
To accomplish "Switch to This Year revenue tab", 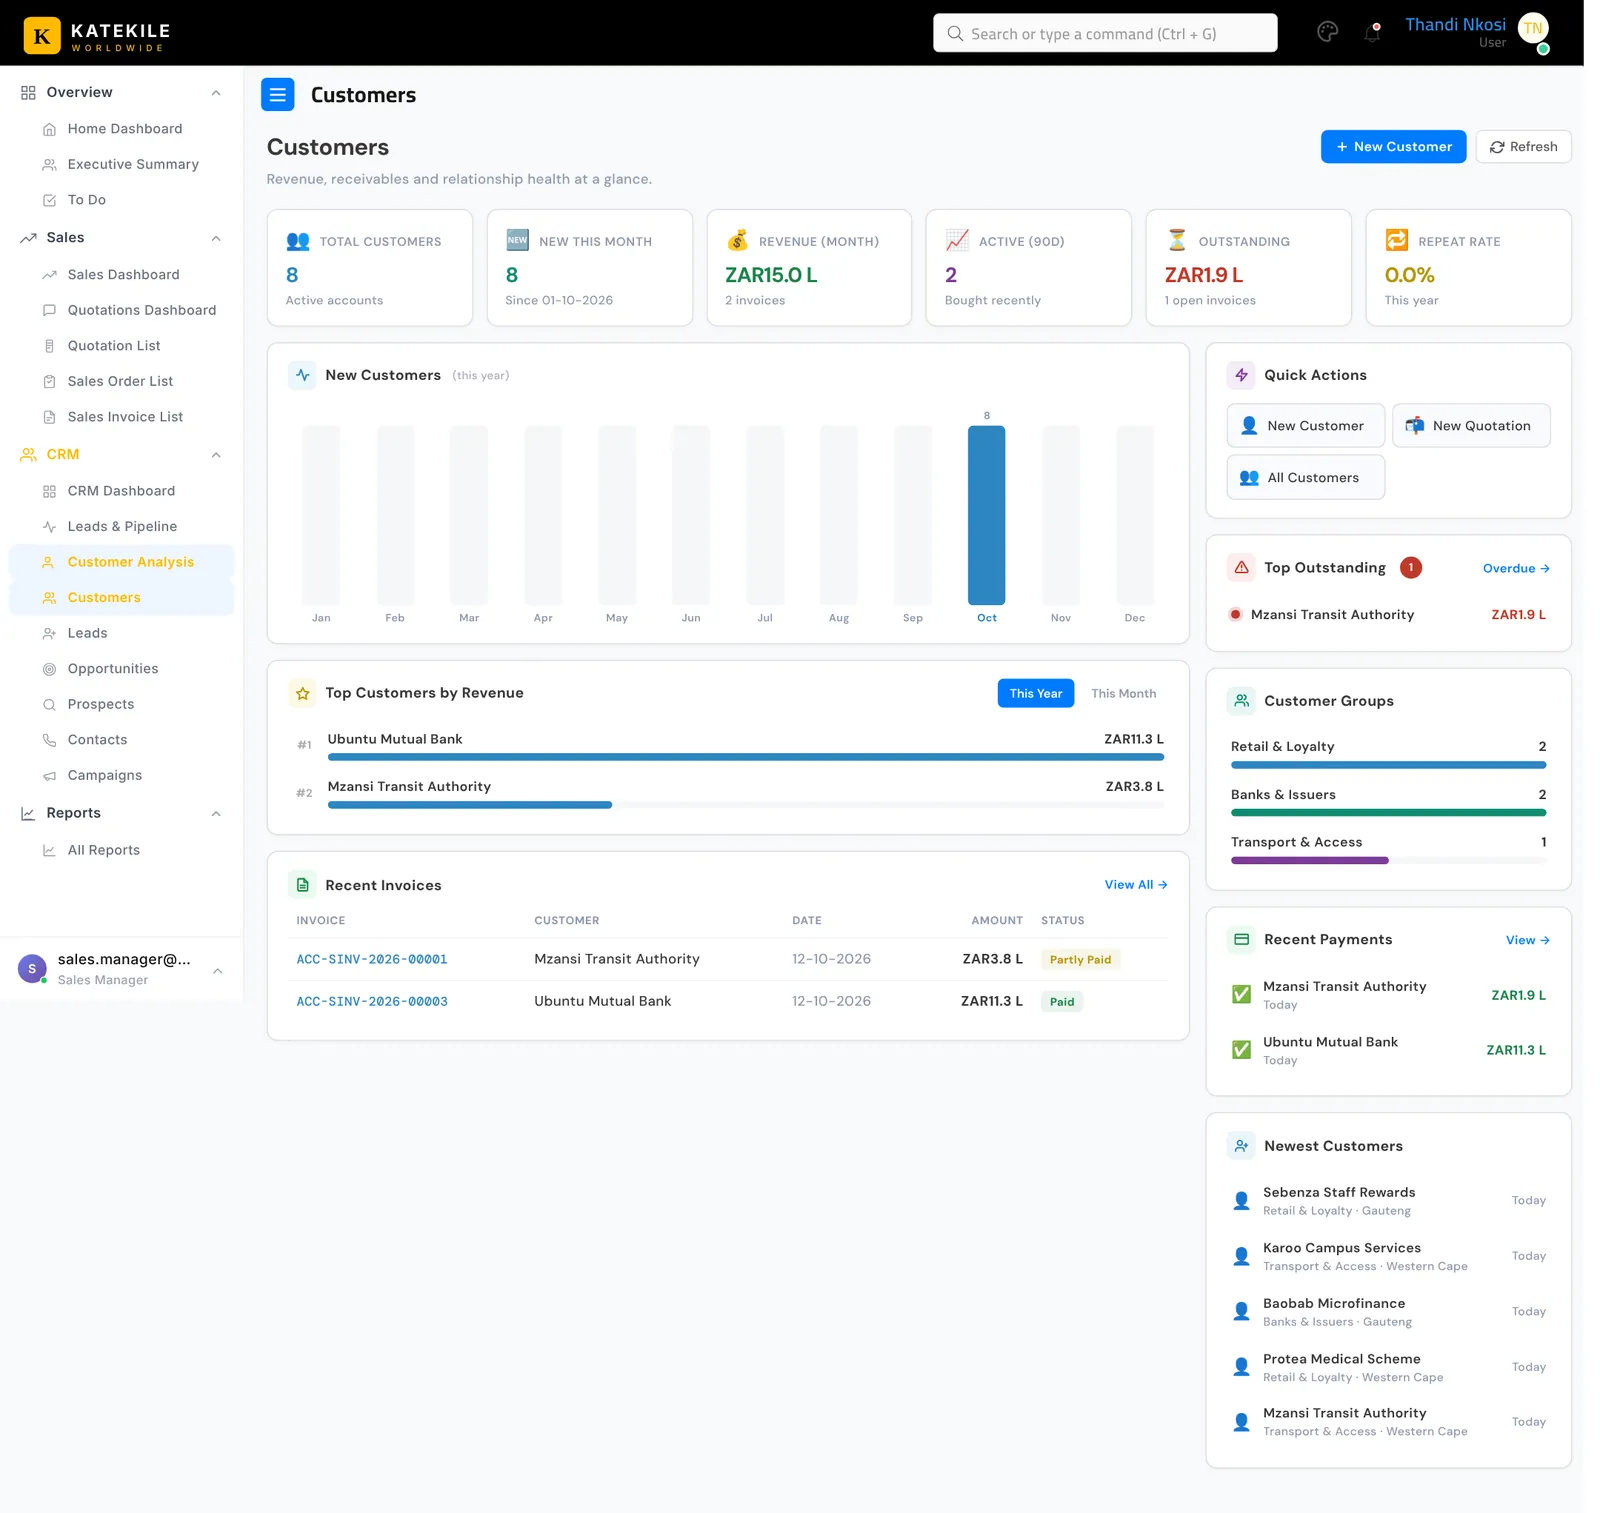I will [1035, 694].
